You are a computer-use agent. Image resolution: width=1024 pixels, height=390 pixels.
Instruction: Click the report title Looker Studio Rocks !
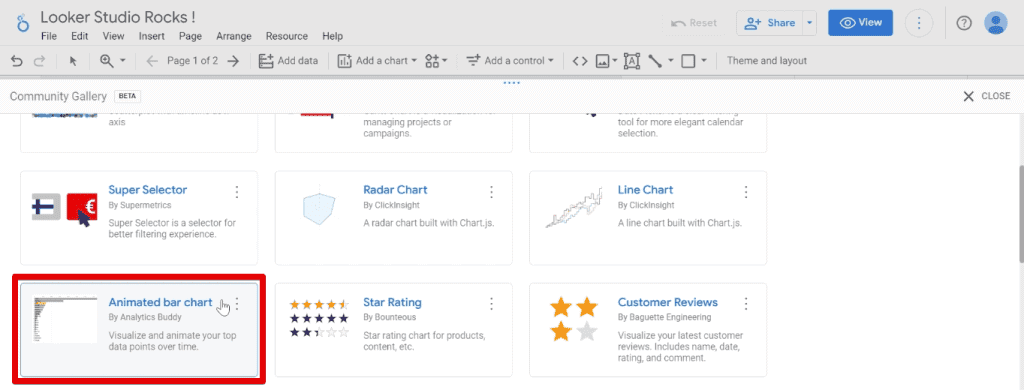tap(118, 17)
